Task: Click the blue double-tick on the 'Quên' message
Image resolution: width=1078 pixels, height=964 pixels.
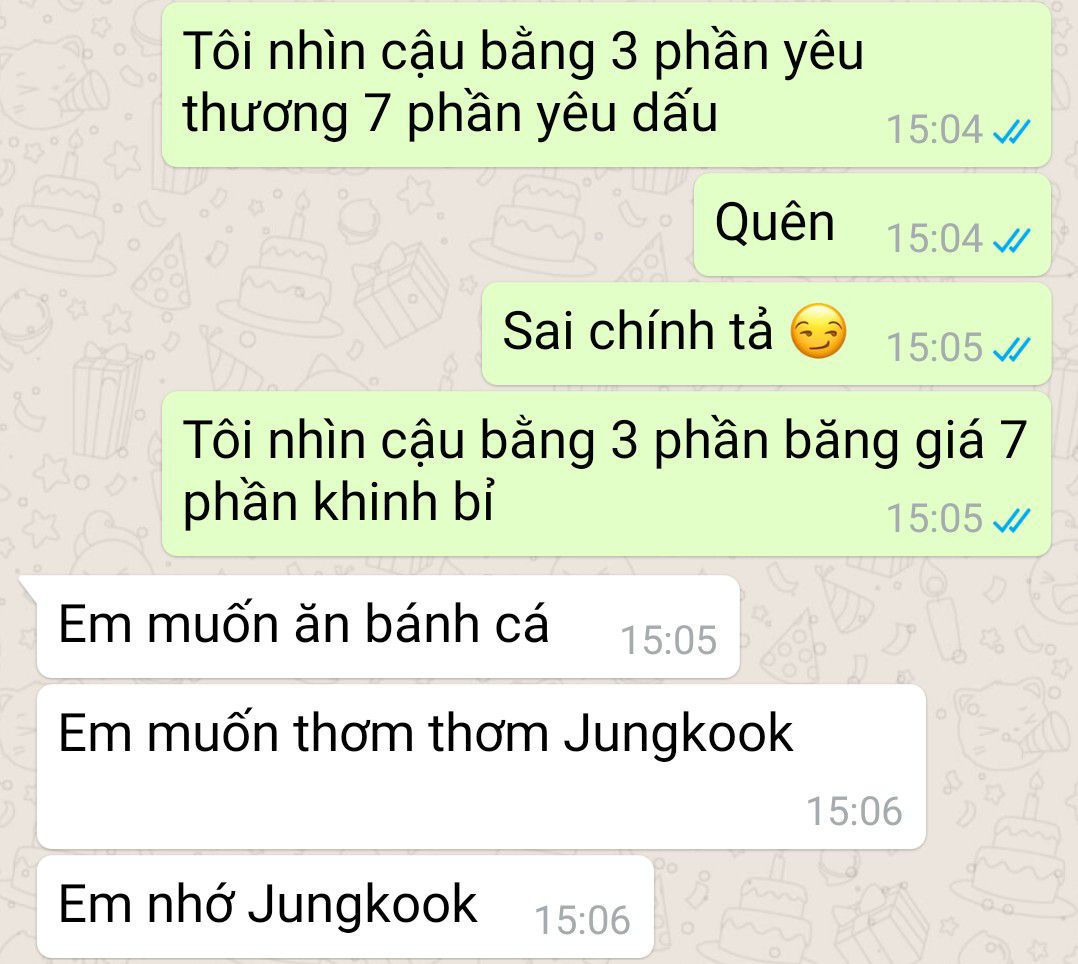Action: 1012,240
